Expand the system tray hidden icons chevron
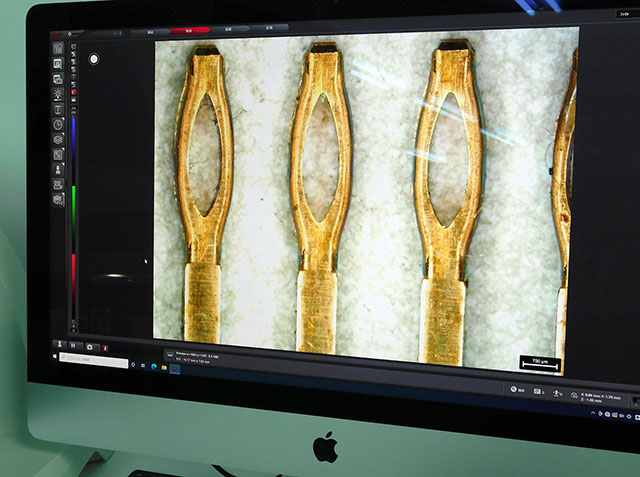 click(x=593, y=413)
